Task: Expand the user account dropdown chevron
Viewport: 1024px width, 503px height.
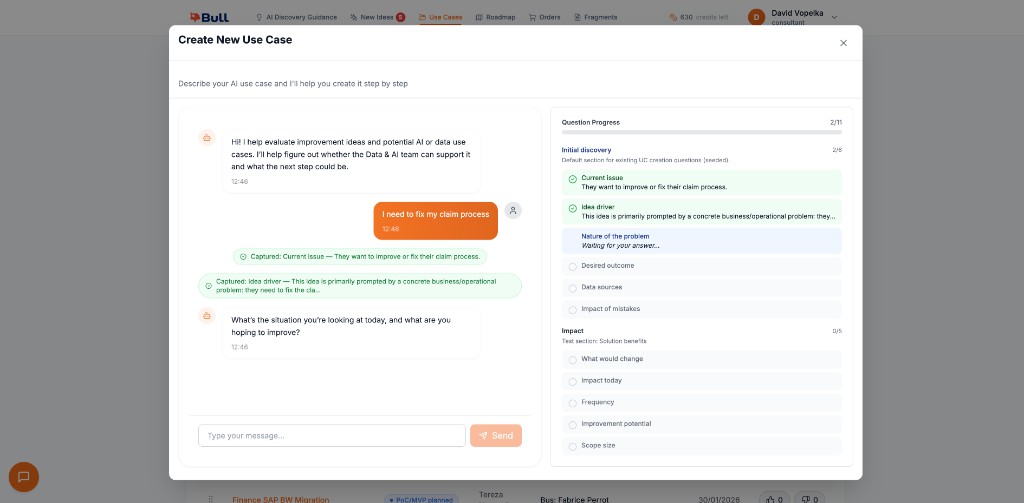Action: 834,18
